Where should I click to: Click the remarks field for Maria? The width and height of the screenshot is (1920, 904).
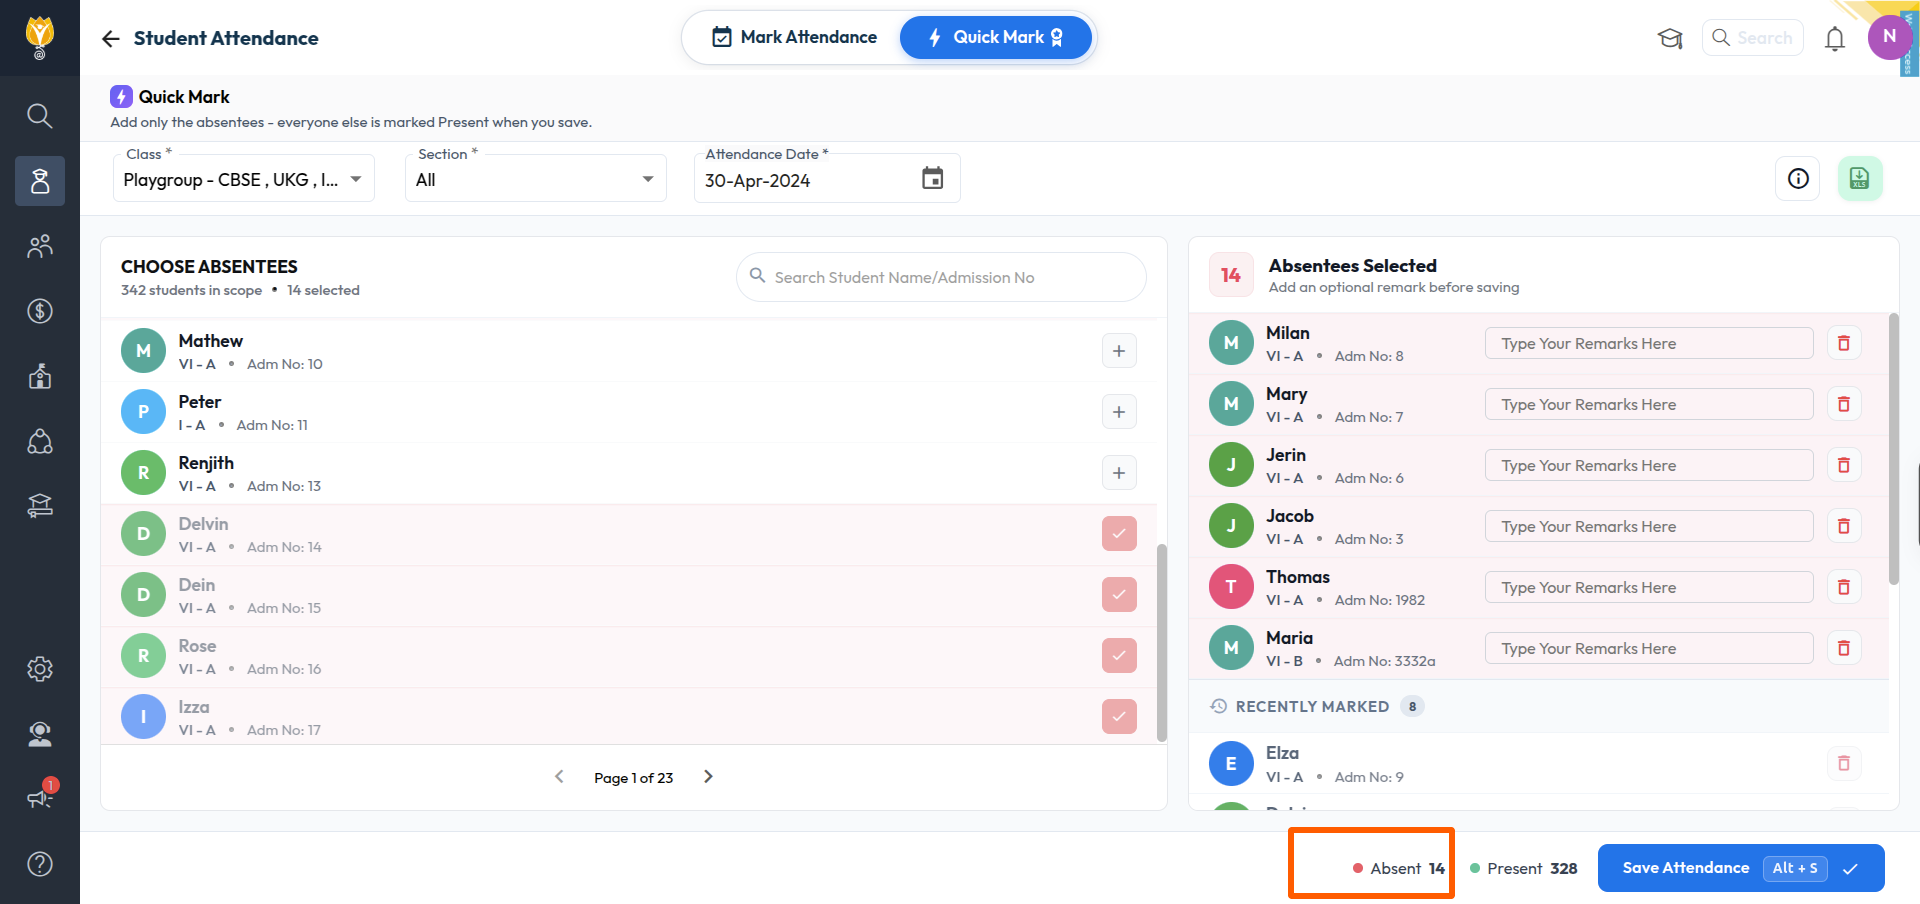click(1649, 648)
